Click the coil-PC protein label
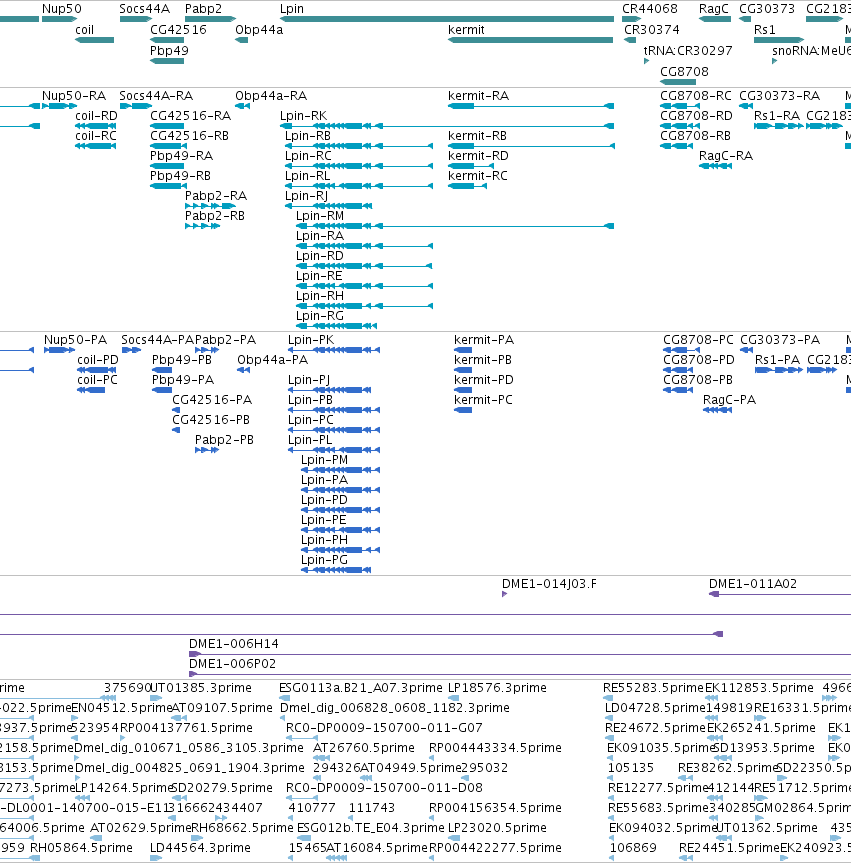 point(97,380)
